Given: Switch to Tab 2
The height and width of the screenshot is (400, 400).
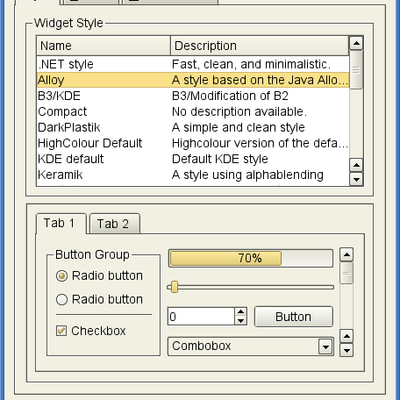Looking at the screenshot, I should pos(114,224).
